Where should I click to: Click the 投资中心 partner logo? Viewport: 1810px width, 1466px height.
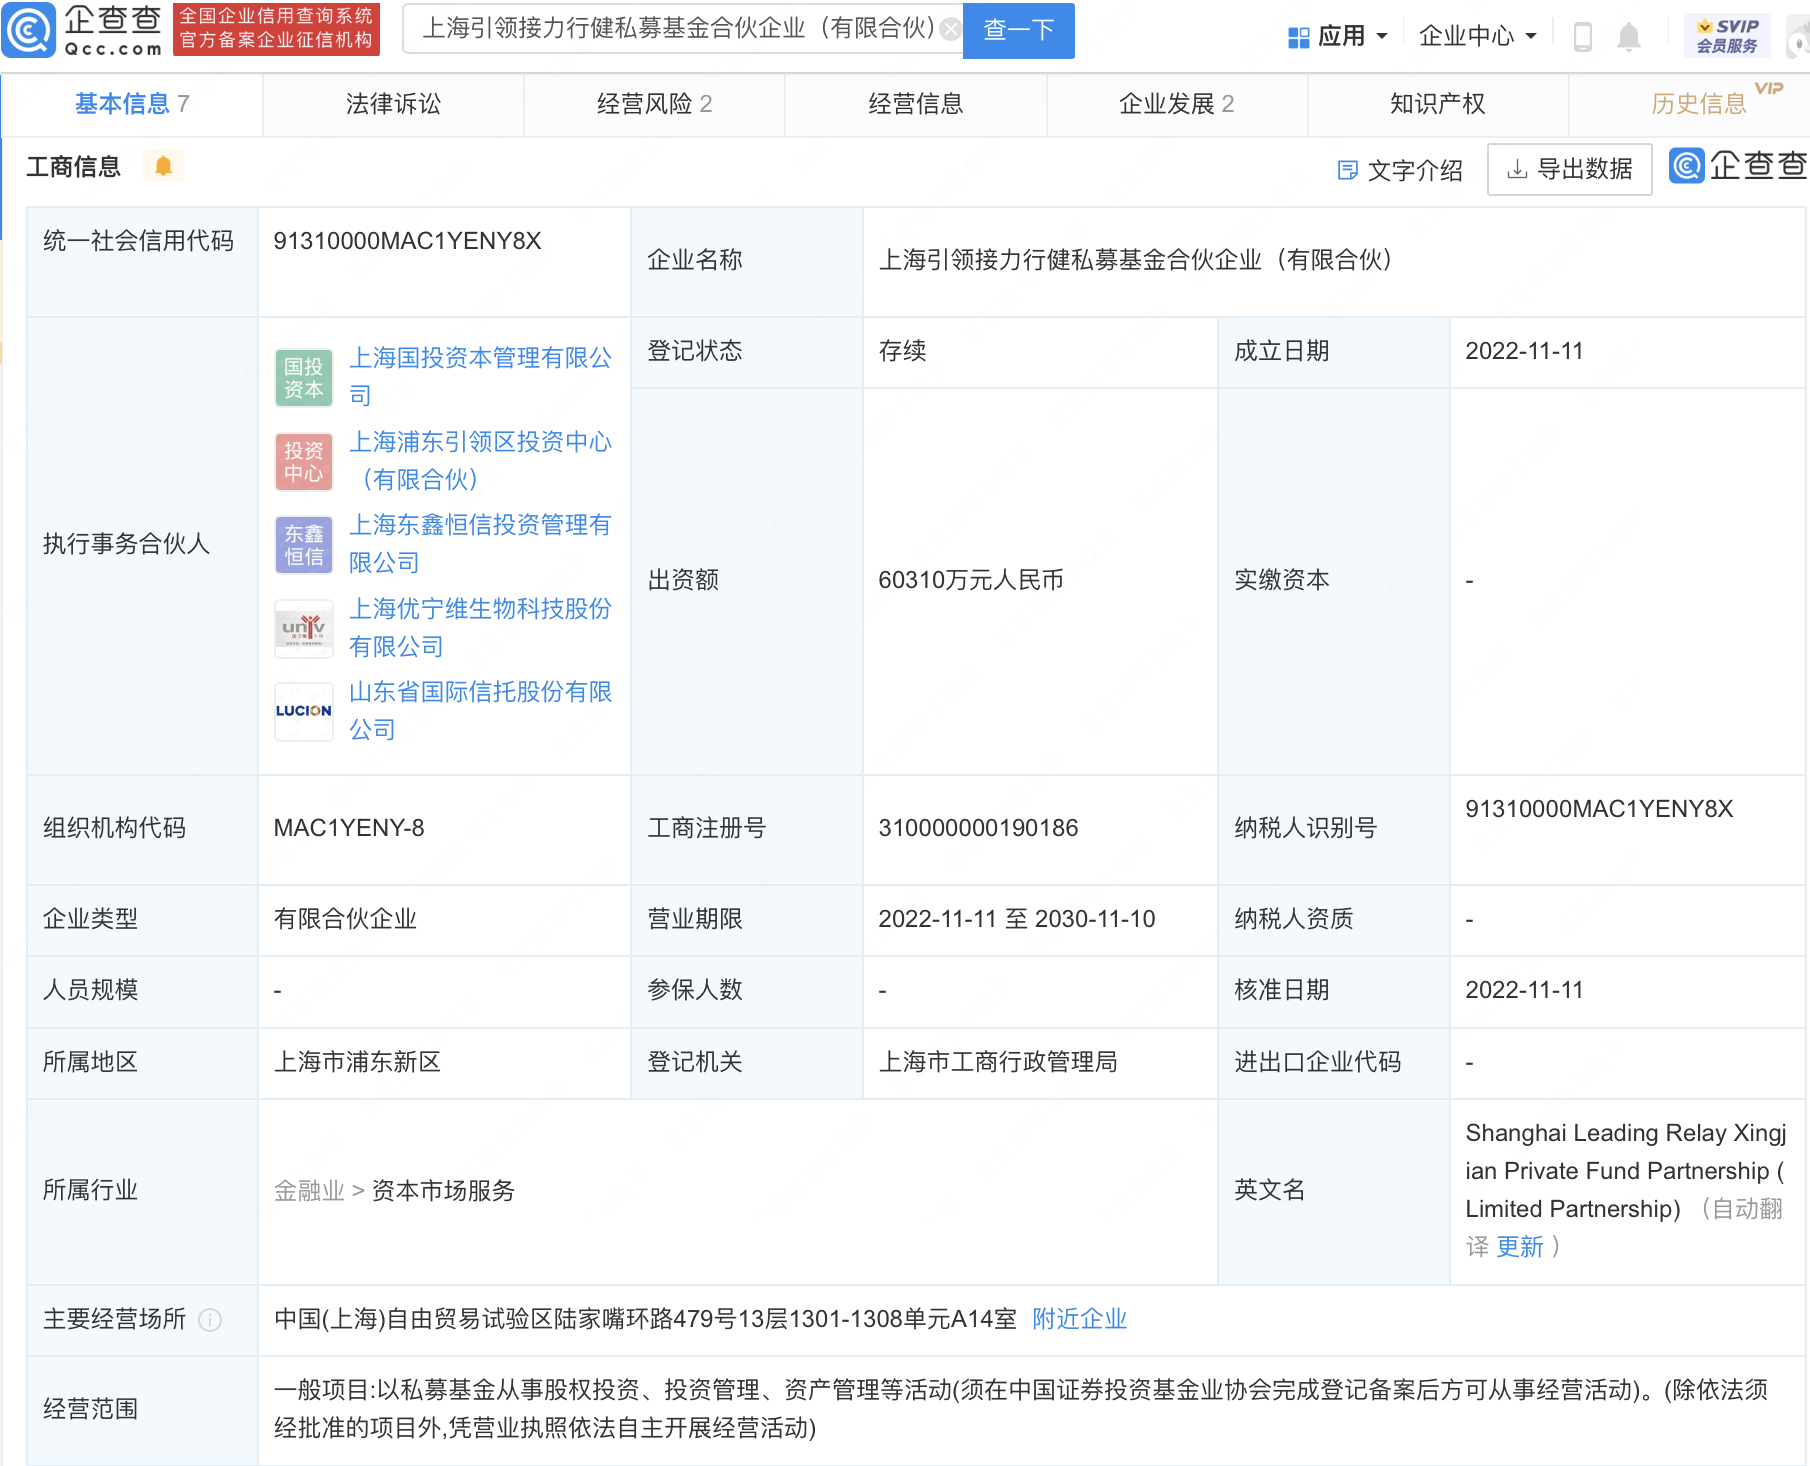(x=304, y=462)
